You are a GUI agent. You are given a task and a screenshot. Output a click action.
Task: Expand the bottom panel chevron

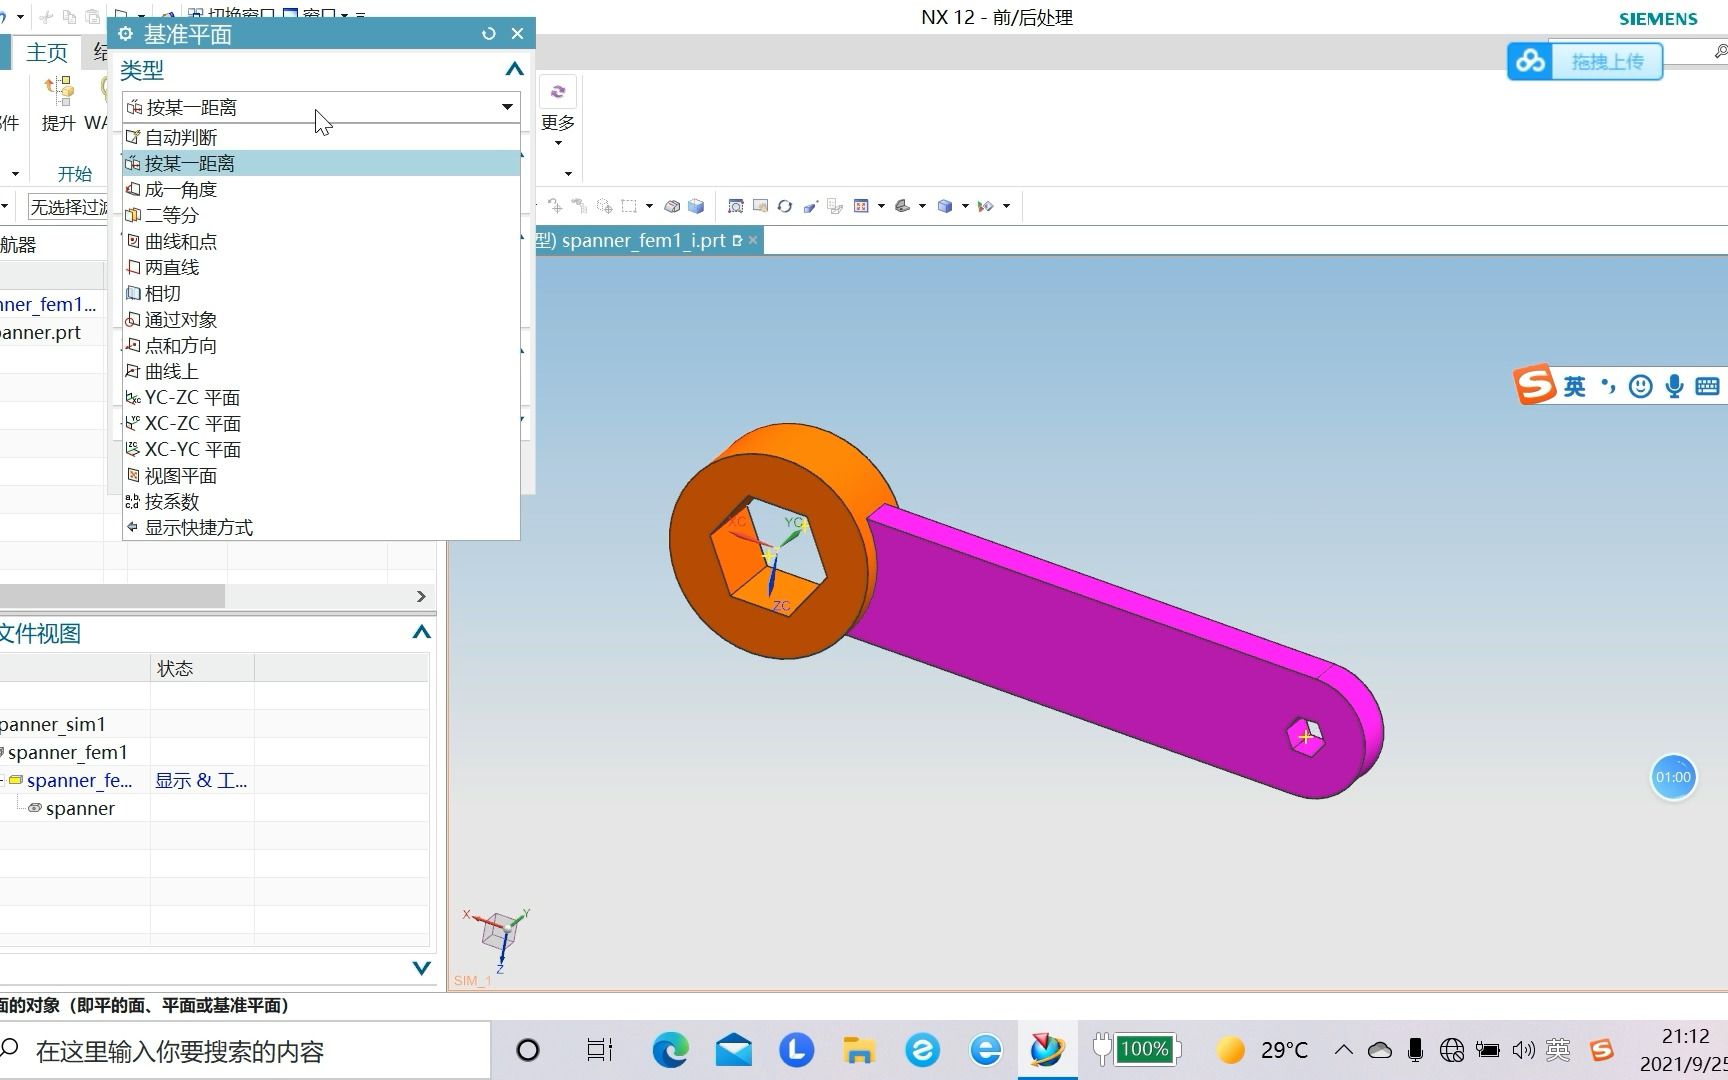click(421, 968)
